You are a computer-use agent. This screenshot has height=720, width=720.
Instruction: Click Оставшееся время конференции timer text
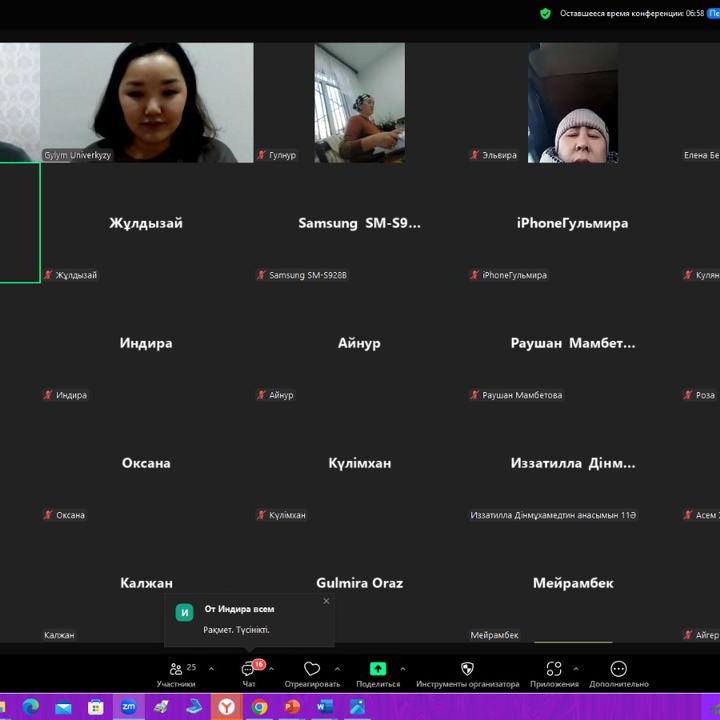coord(632,13)
